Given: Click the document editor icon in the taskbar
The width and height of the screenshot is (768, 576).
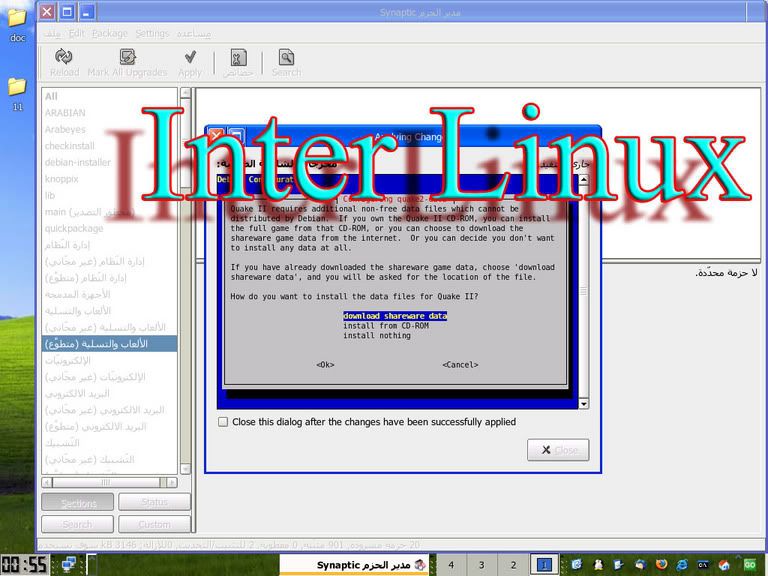Looking at the screenshot, I should [x=619, y=565].
